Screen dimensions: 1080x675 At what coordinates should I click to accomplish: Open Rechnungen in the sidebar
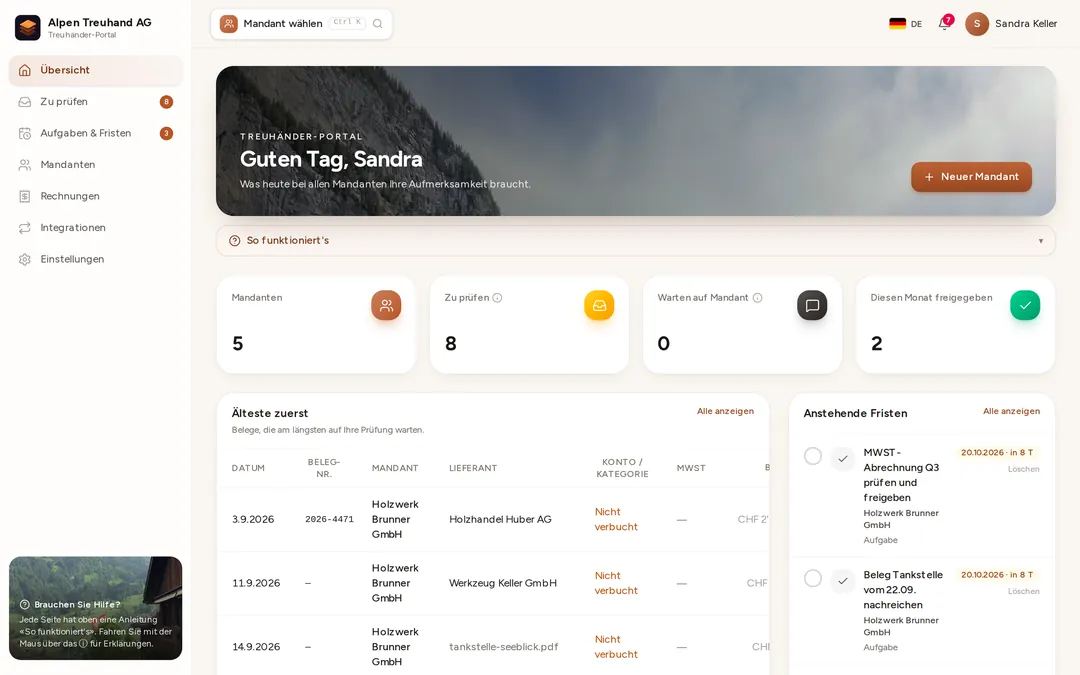[x=96, y=196]
